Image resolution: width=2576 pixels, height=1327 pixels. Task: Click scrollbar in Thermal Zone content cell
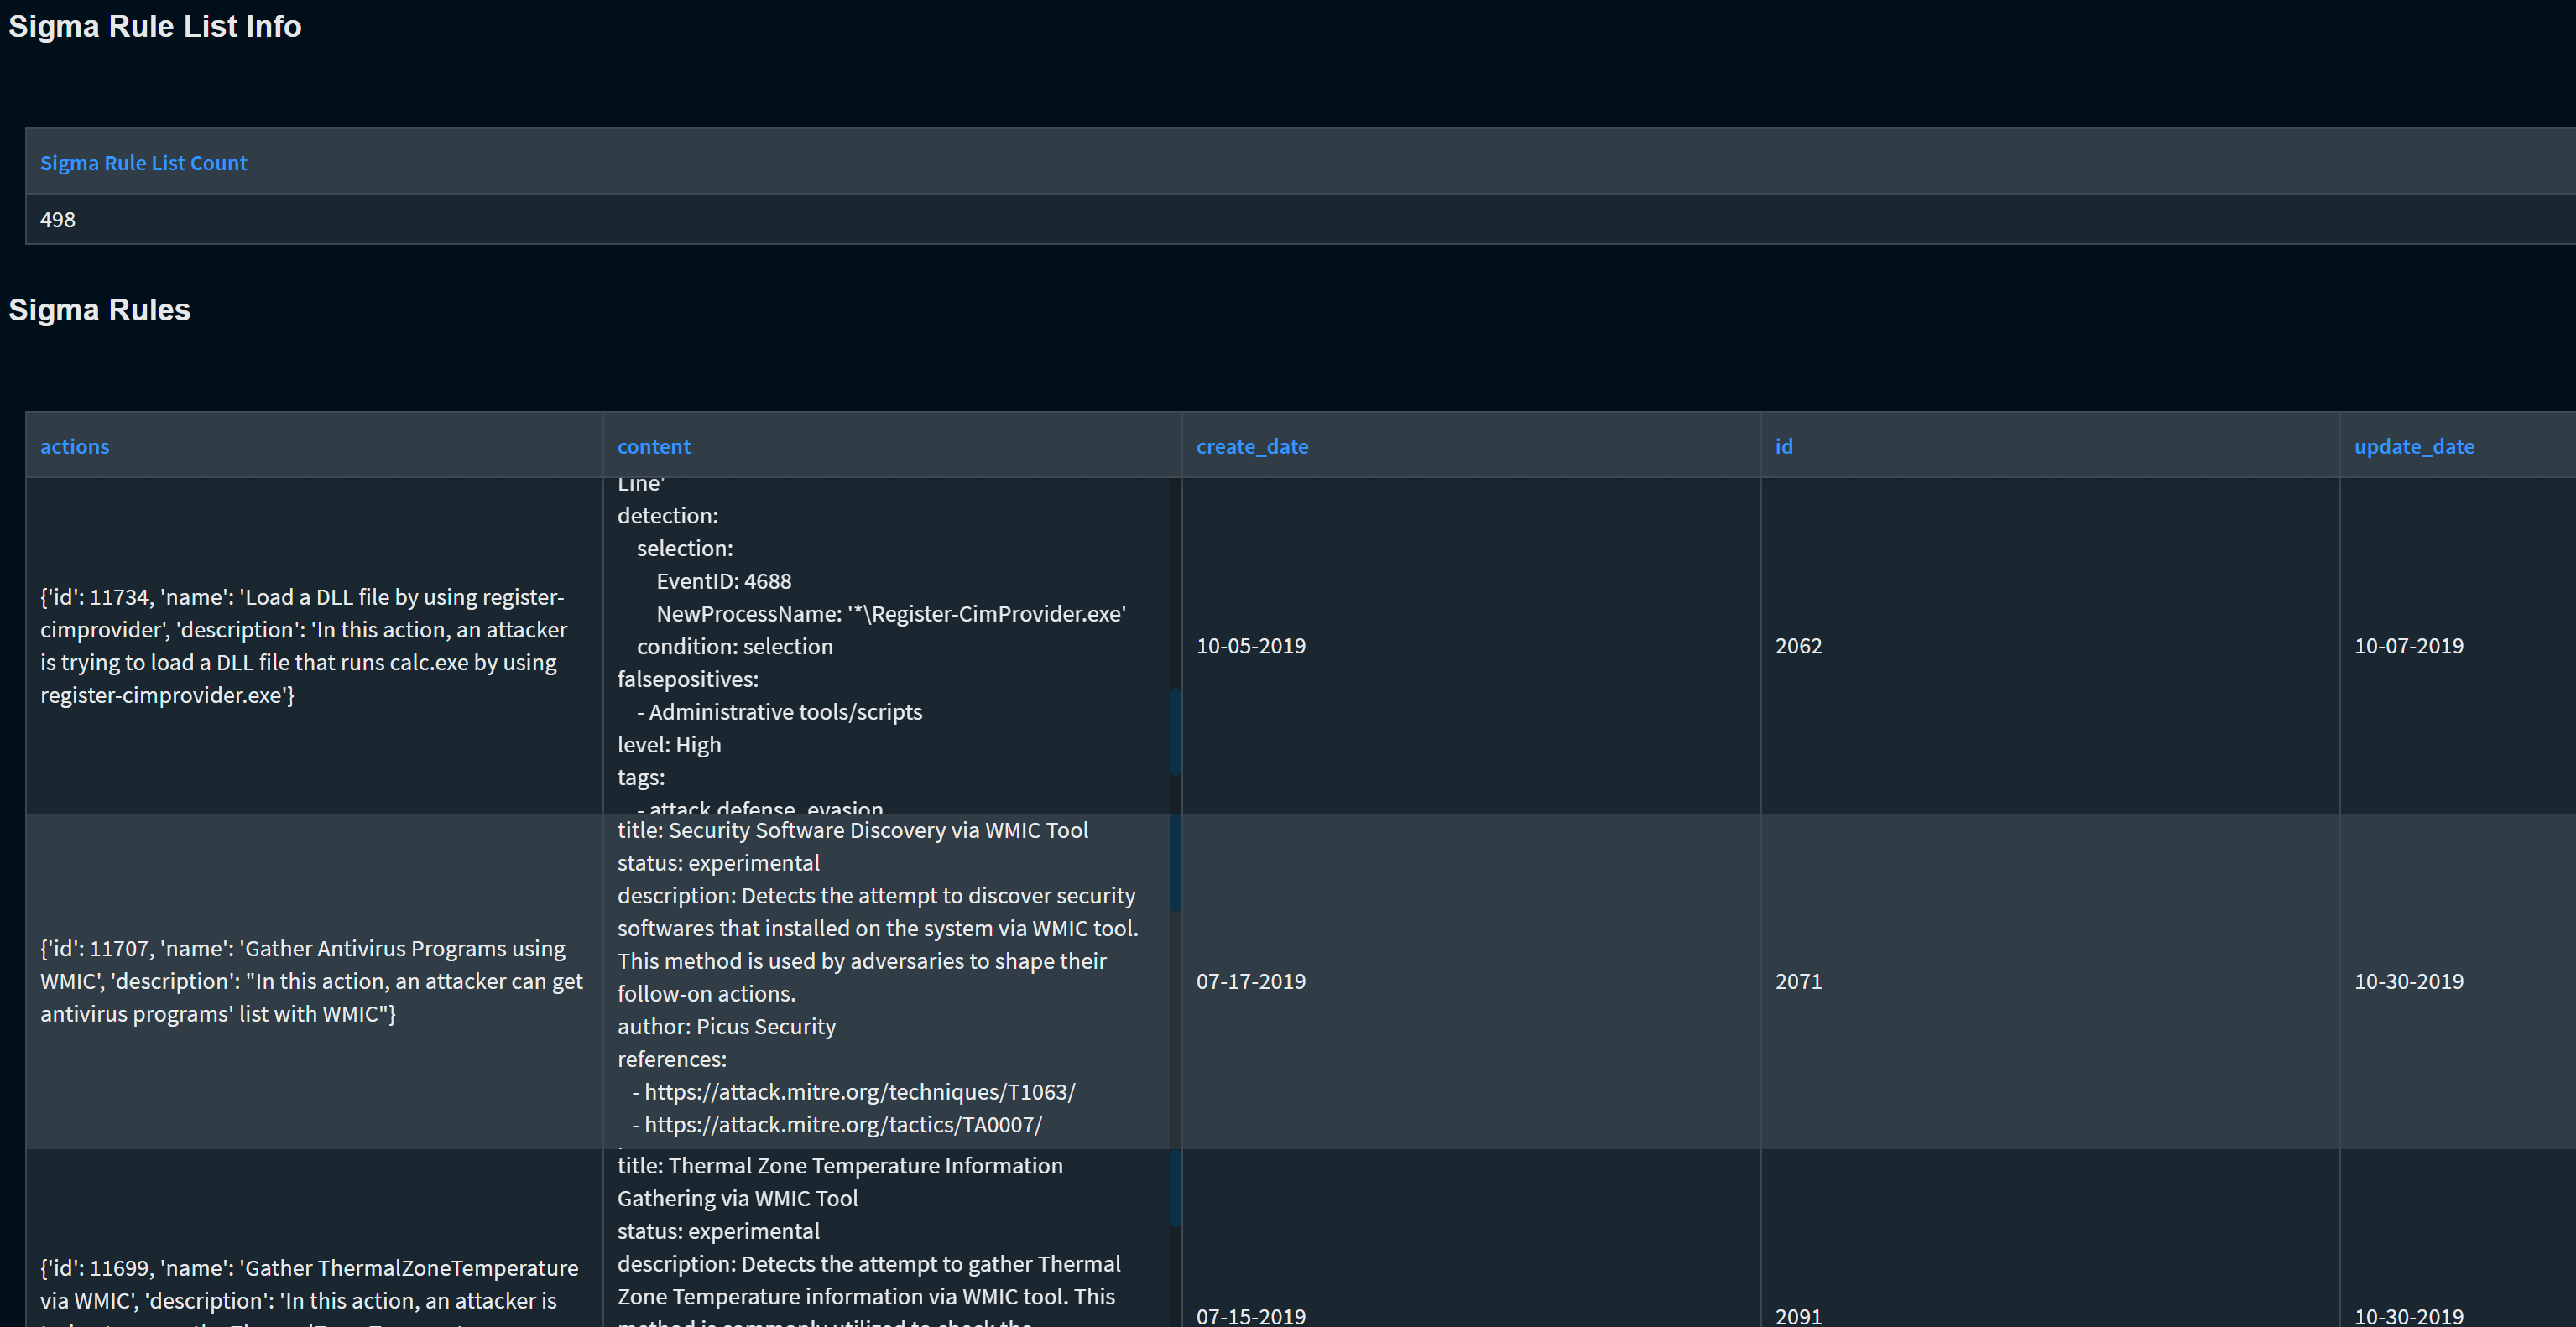click(x=1175, y=1188)
